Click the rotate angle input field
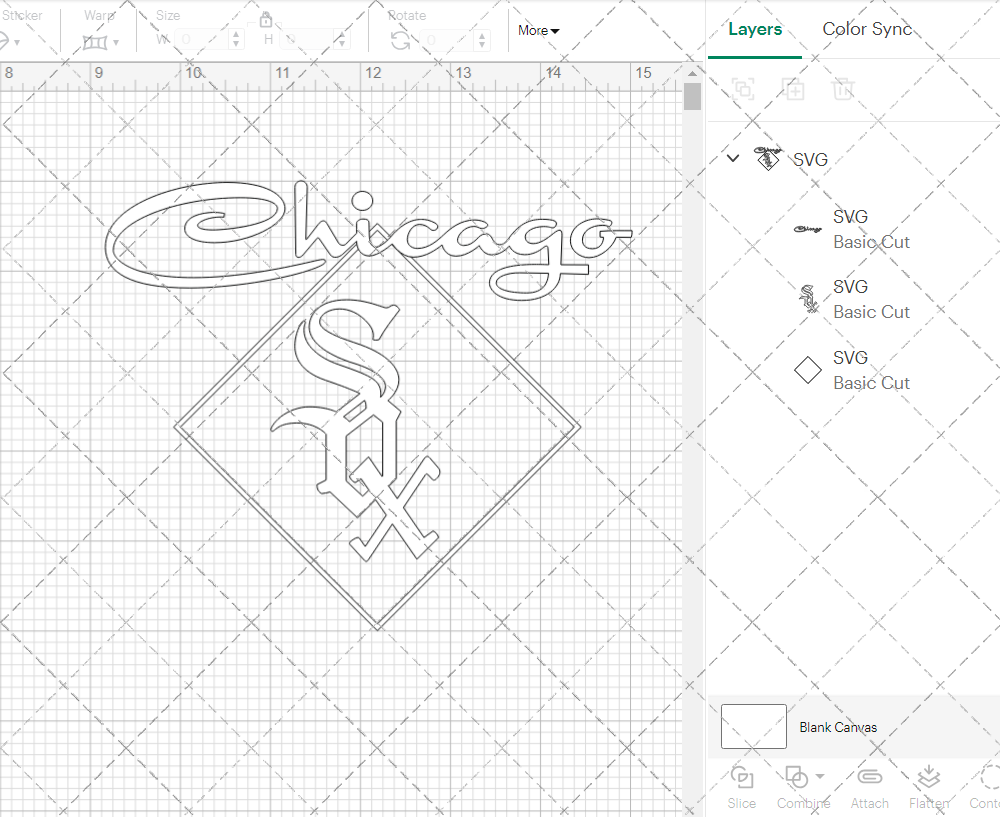 pyautogui.click(x=447, y=40)
